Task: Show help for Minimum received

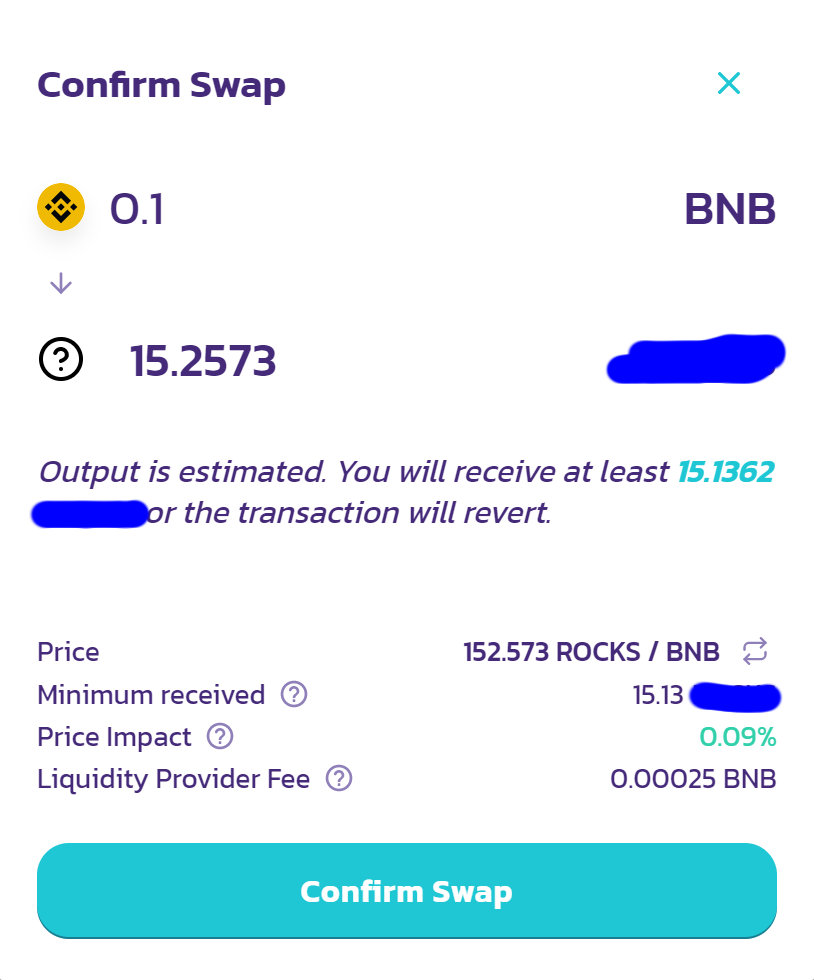Action: coord(294,694)
